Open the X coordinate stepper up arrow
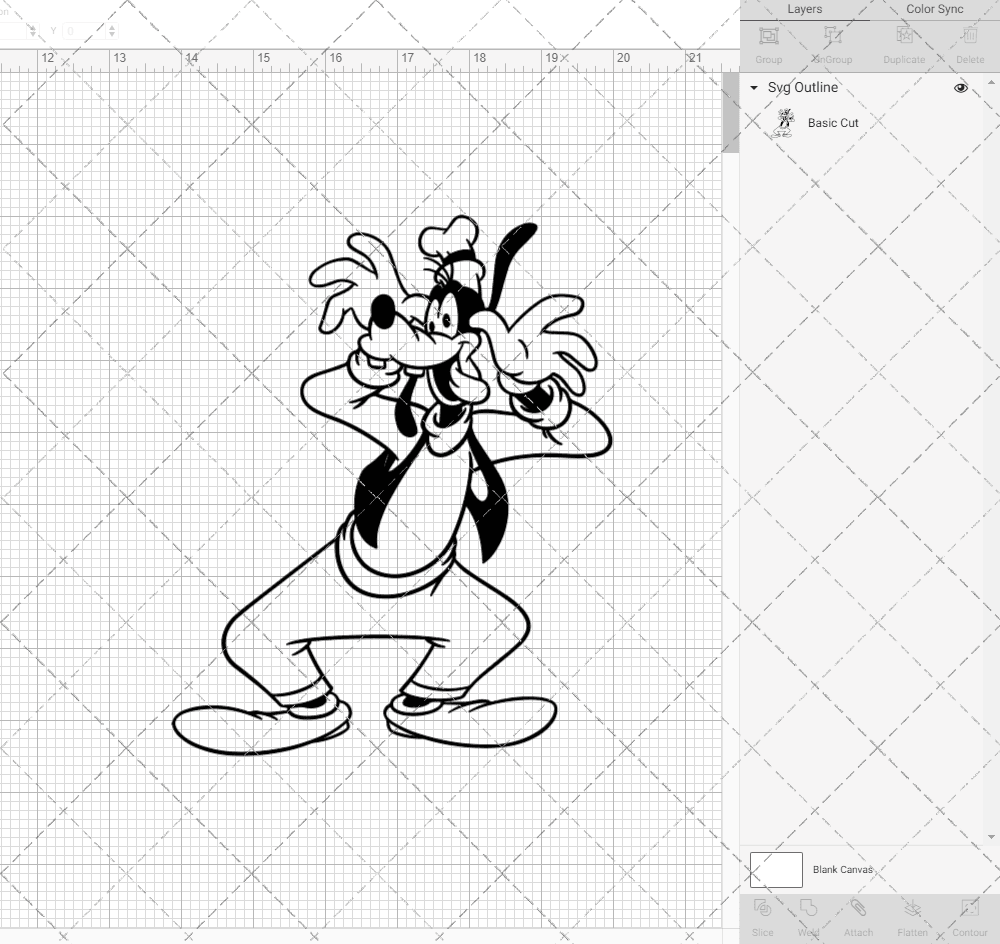The width and height of the screenshot is (1000, 944). point(33,26)
